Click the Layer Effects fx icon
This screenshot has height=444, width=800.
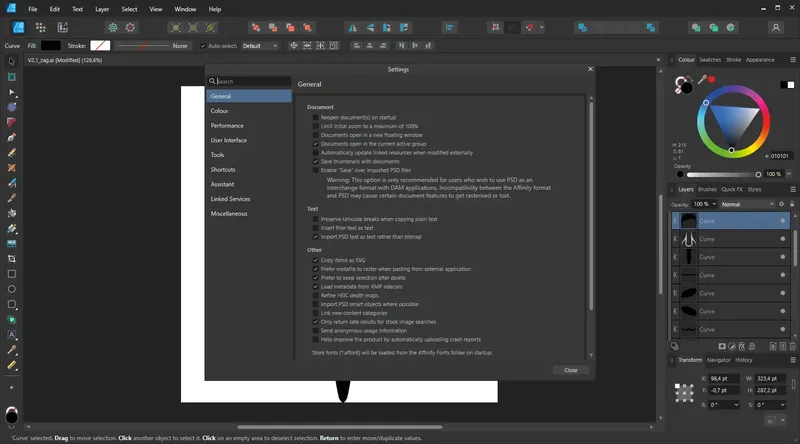click(x=742, y=347)
